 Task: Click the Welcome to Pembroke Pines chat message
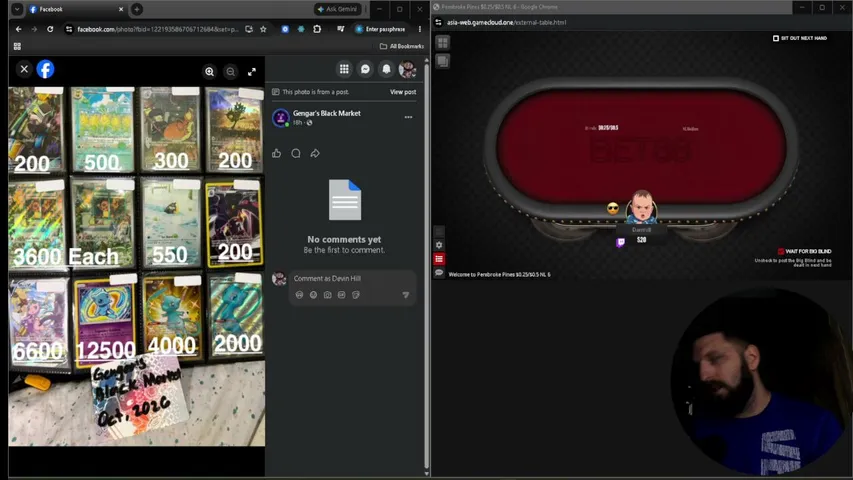click(499, 275)
